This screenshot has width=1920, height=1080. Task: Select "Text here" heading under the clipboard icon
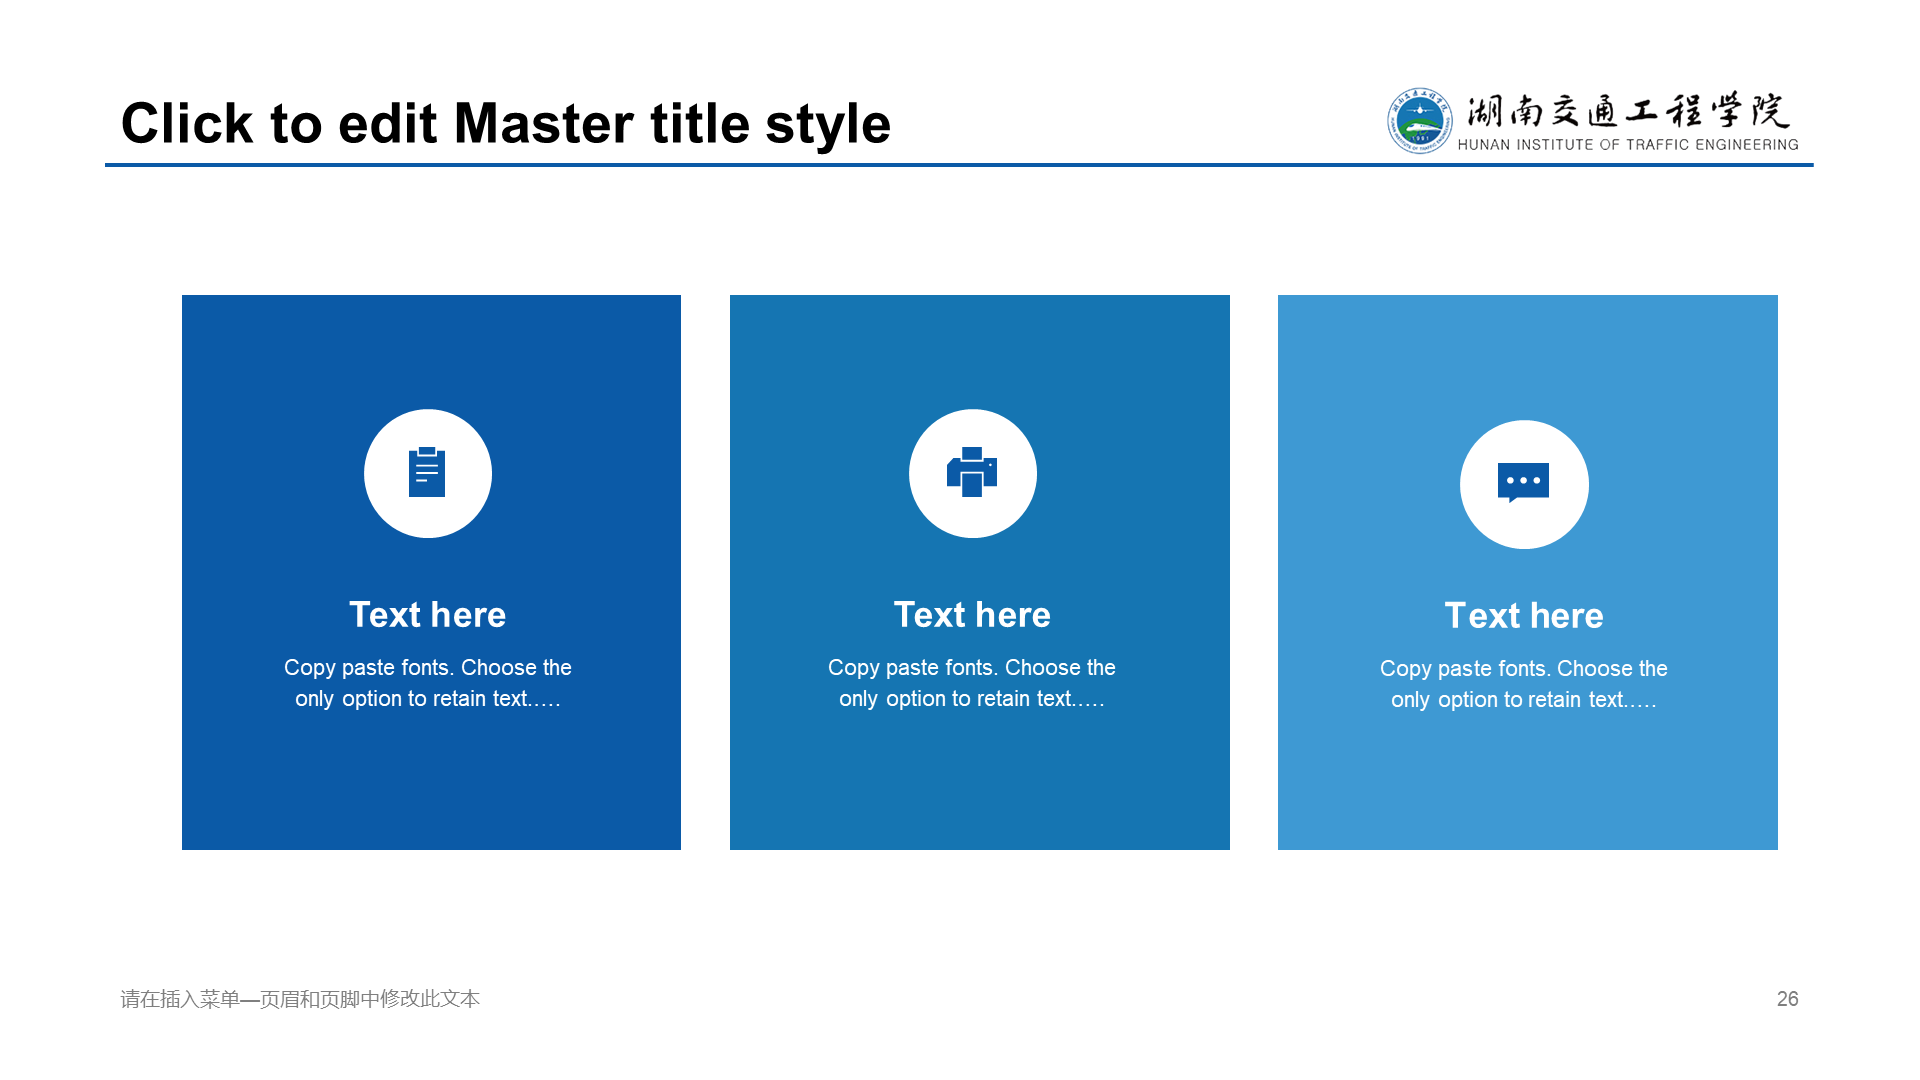point(427,614)
